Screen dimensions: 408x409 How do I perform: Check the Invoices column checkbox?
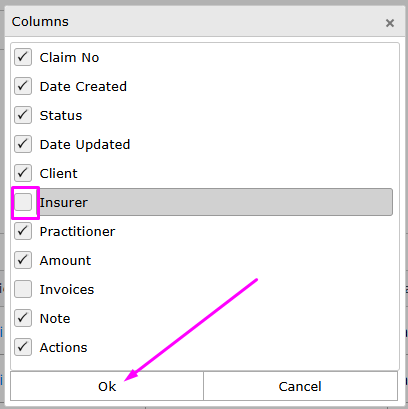[23, 289]
